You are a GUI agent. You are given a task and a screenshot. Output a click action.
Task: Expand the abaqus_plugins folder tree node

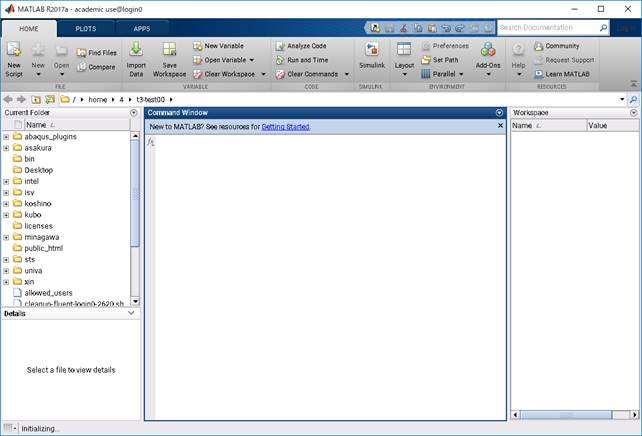click(x=6, y=137)
